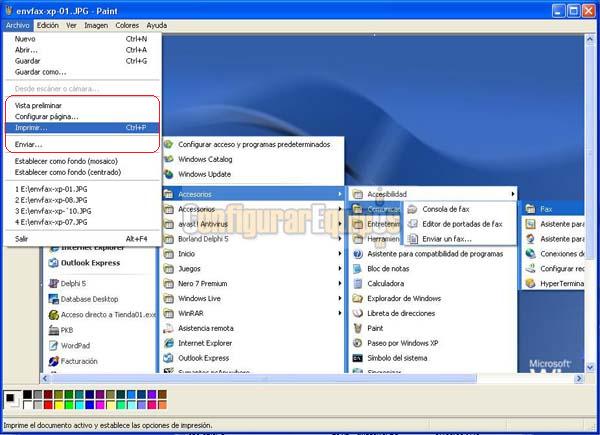600x435 pixels.
Task: Click 'Windows Update' in the canvas picture
Action: point(204,174)
